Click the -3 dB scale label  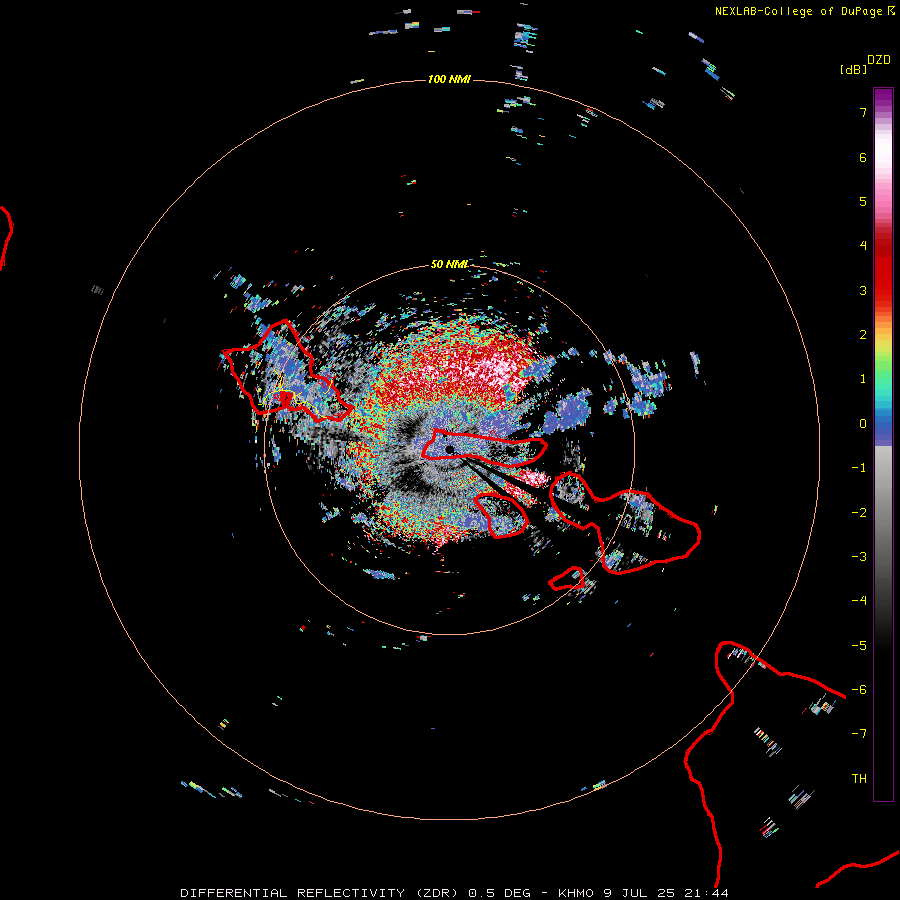pyautogui.click(x=859, y=557)
